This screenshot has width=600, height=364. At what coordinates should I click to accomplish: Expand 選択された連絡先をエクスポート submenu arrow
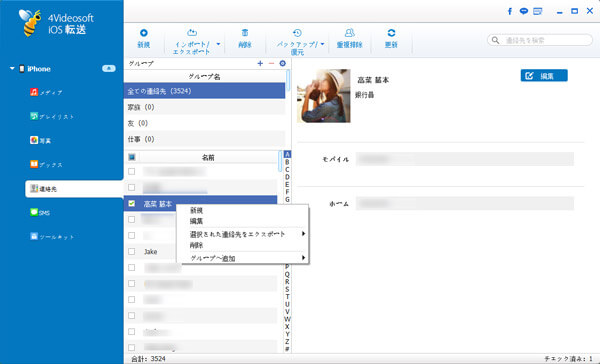point(303,233)
